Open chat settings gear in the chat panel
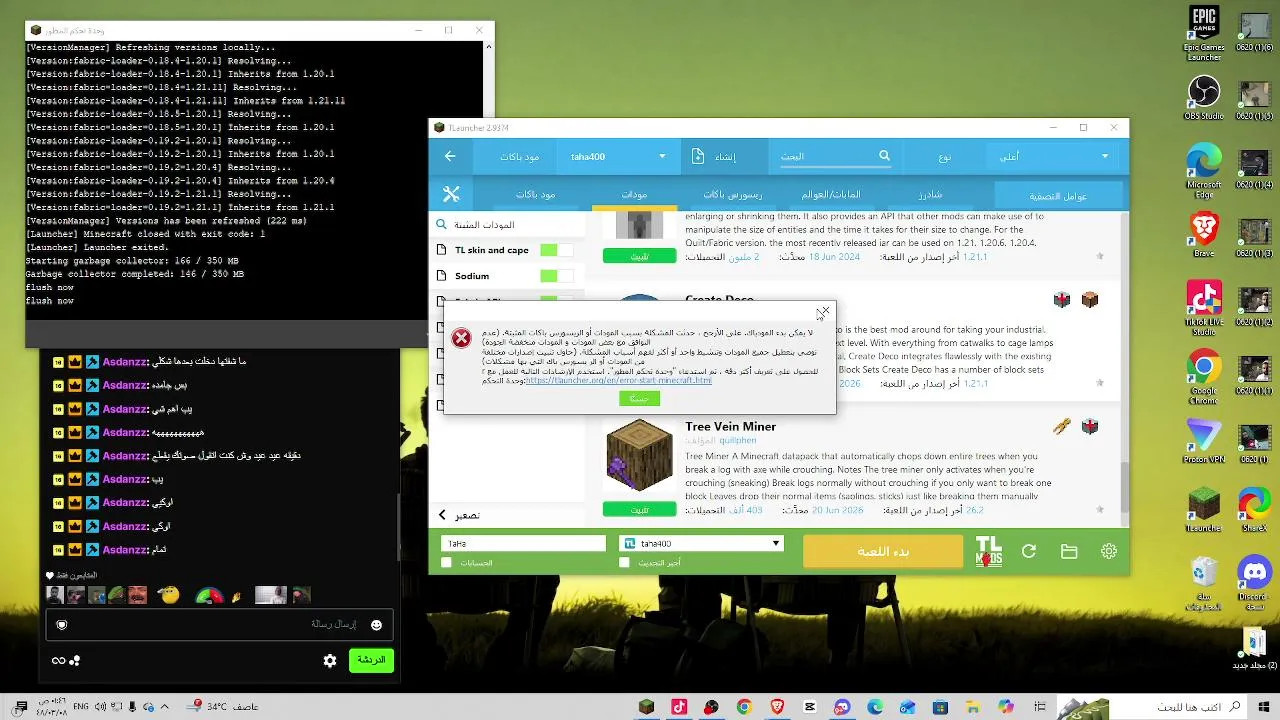This screenshot has height=720, width=1280. (x=330, y=660)
